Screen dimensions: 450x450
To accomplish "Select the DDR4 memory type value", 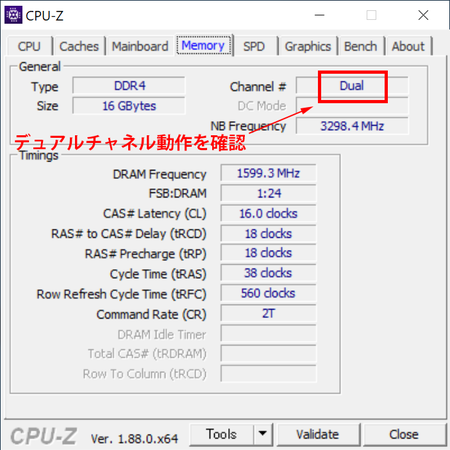I will tap(129, 86).
